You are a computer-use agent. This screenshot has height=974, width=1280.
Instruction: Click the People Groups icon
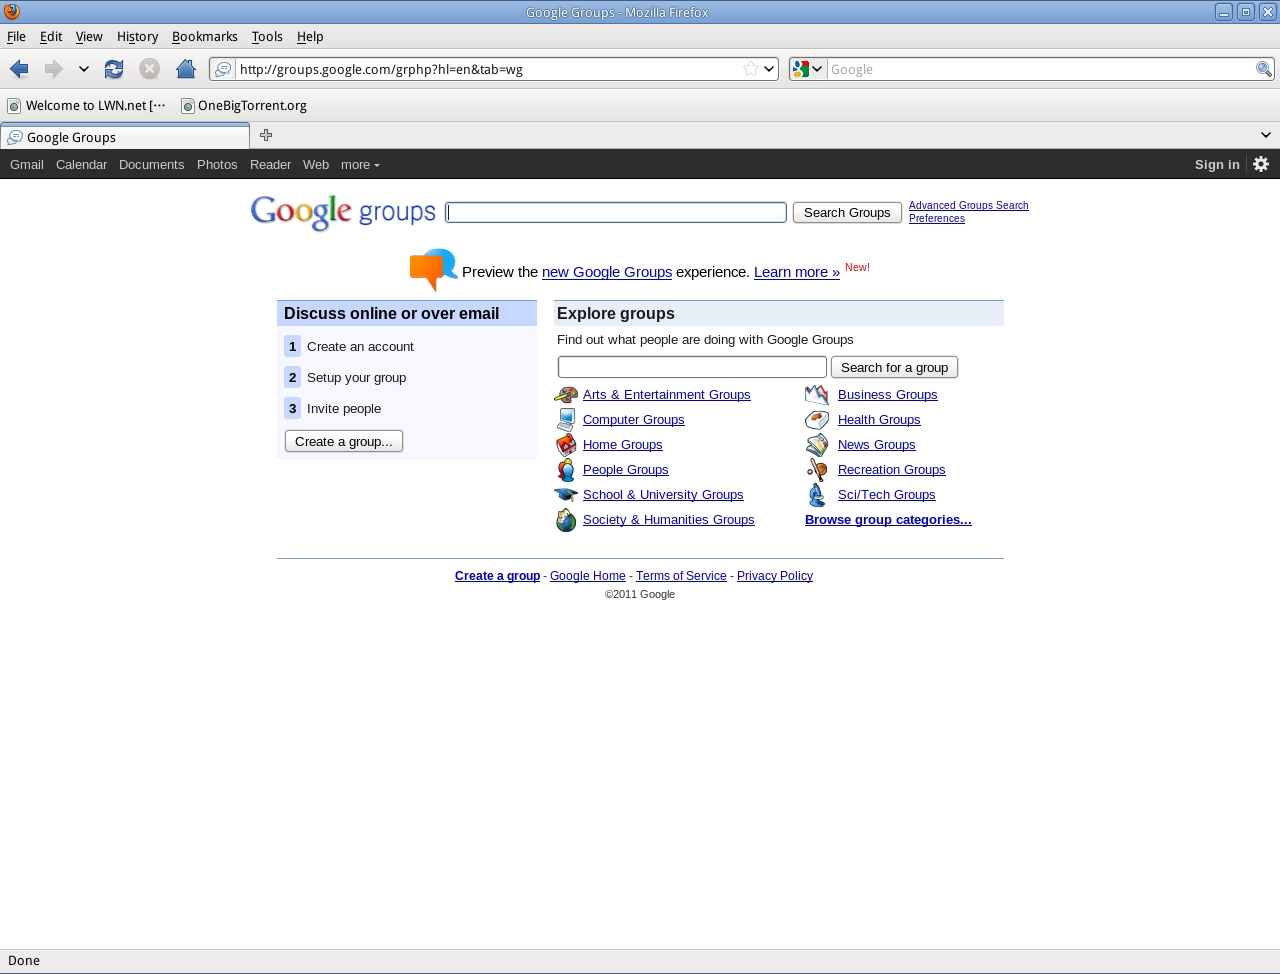pyautogui.click(x=566, y=470)
